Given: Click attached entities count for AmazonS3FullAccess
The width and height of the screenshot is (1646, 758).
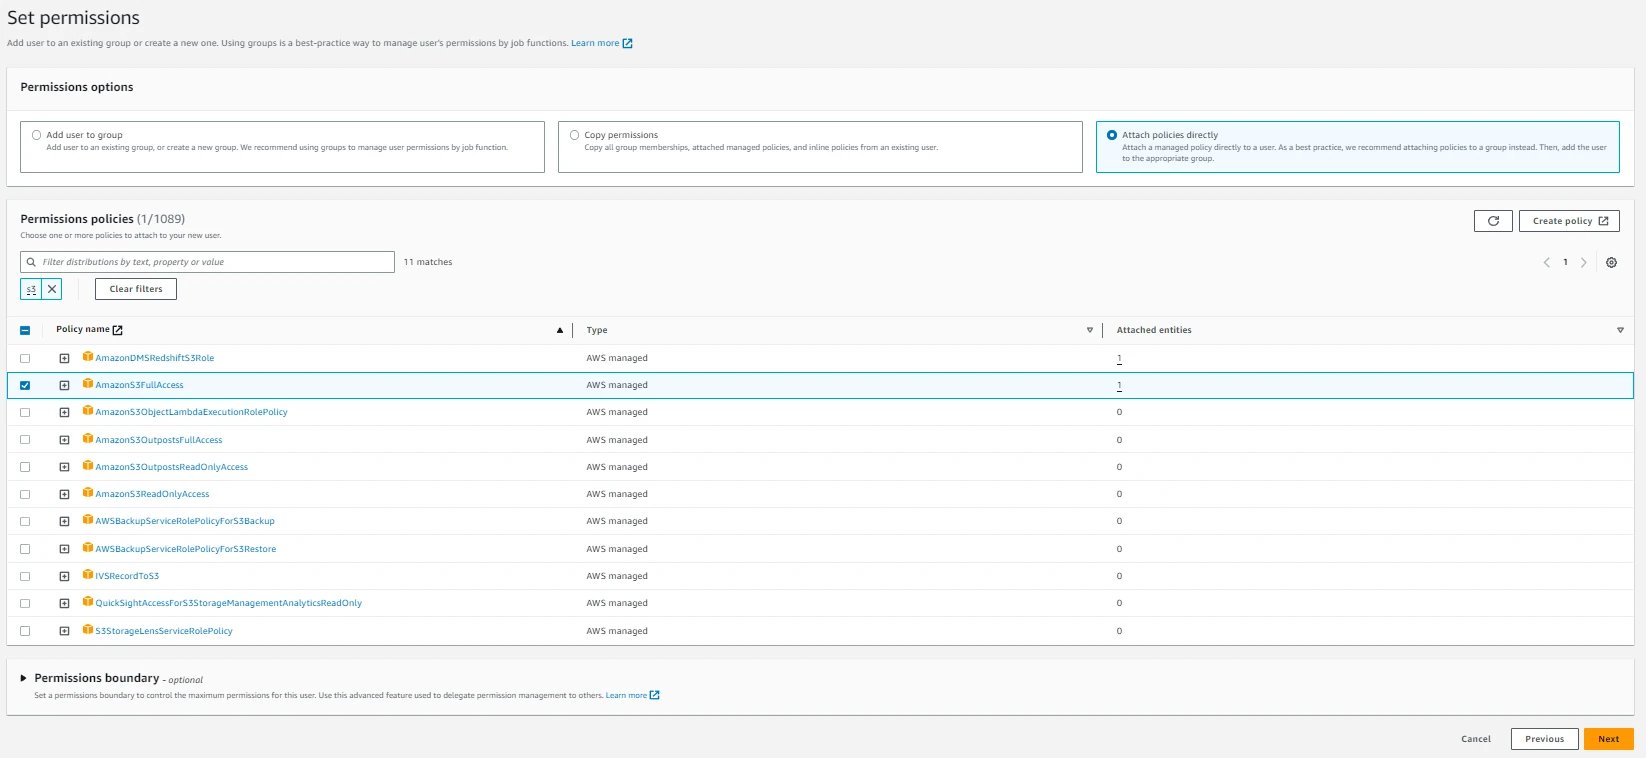Looking at the screenshot, I should click(x=1119, y=385).
